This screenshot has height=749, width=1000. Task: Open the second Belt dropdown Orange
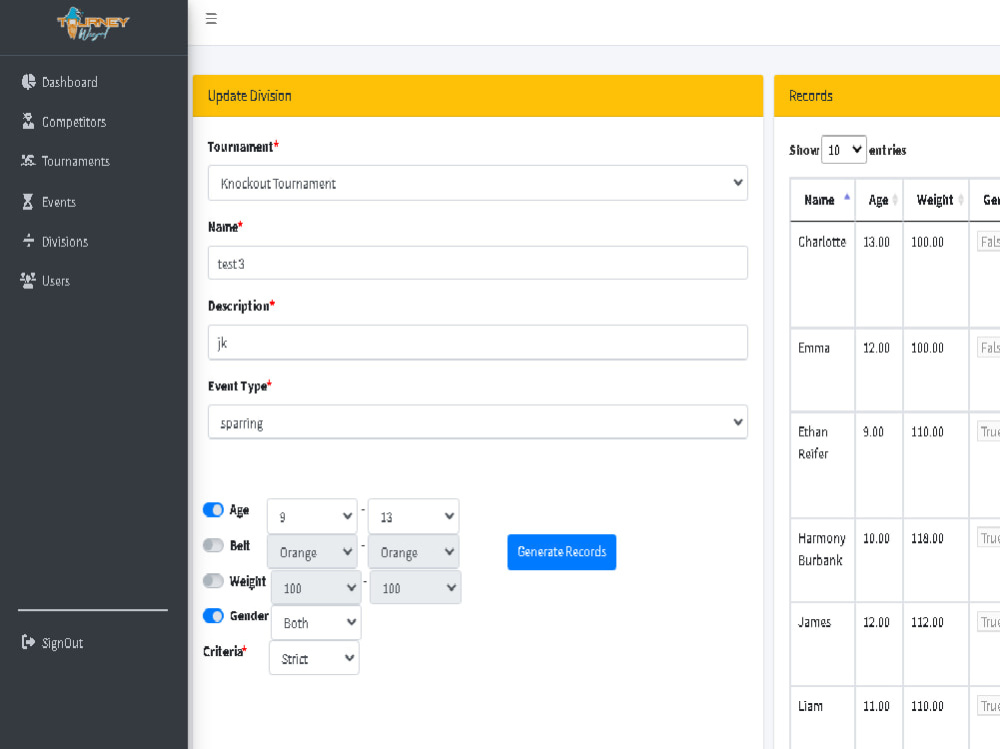413,552
